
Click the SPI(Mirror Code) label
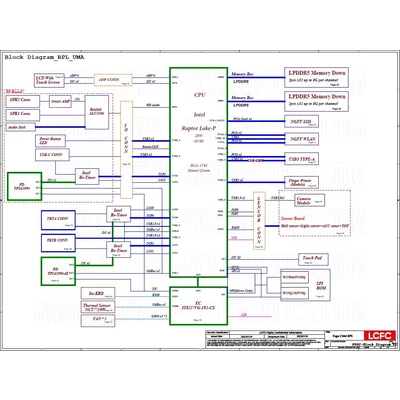(241, 291)
